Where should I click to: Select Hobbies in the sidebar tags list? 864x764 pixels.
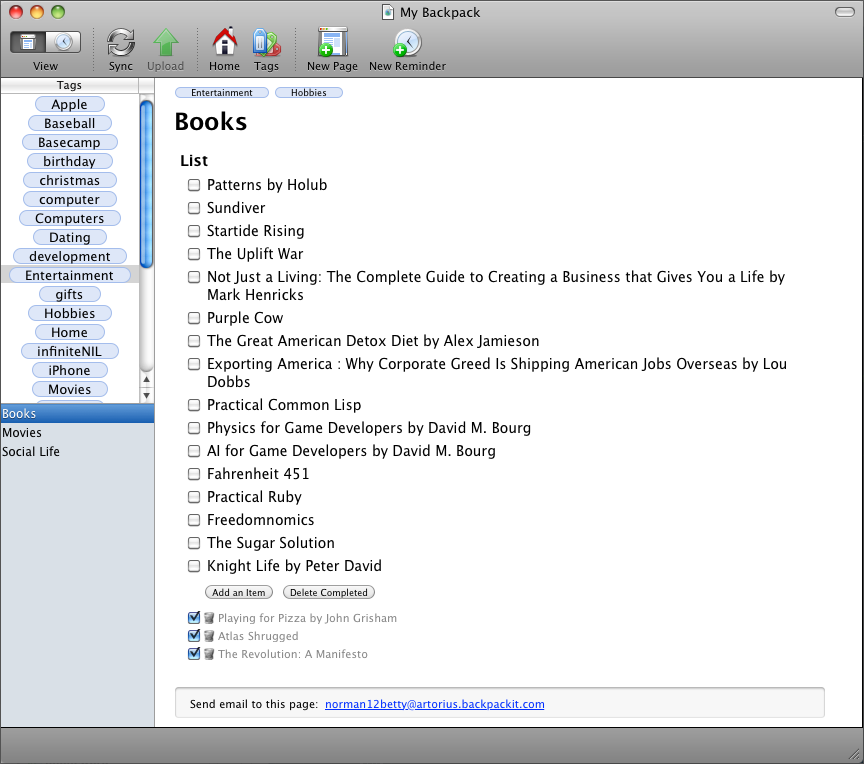point(69,313)
